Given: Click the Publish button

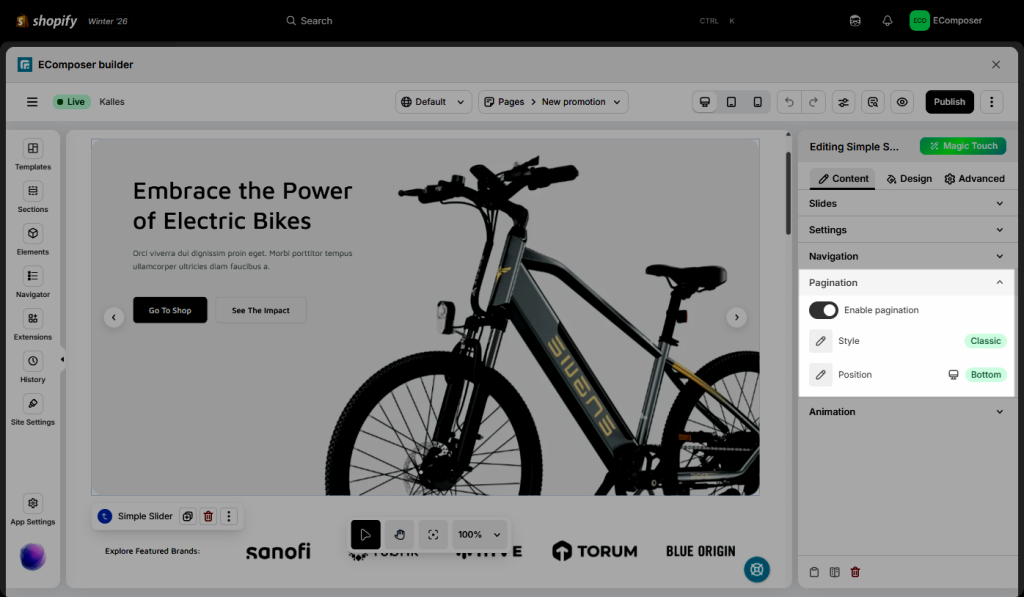Looking at the screenshot, I should click(949, 102).
